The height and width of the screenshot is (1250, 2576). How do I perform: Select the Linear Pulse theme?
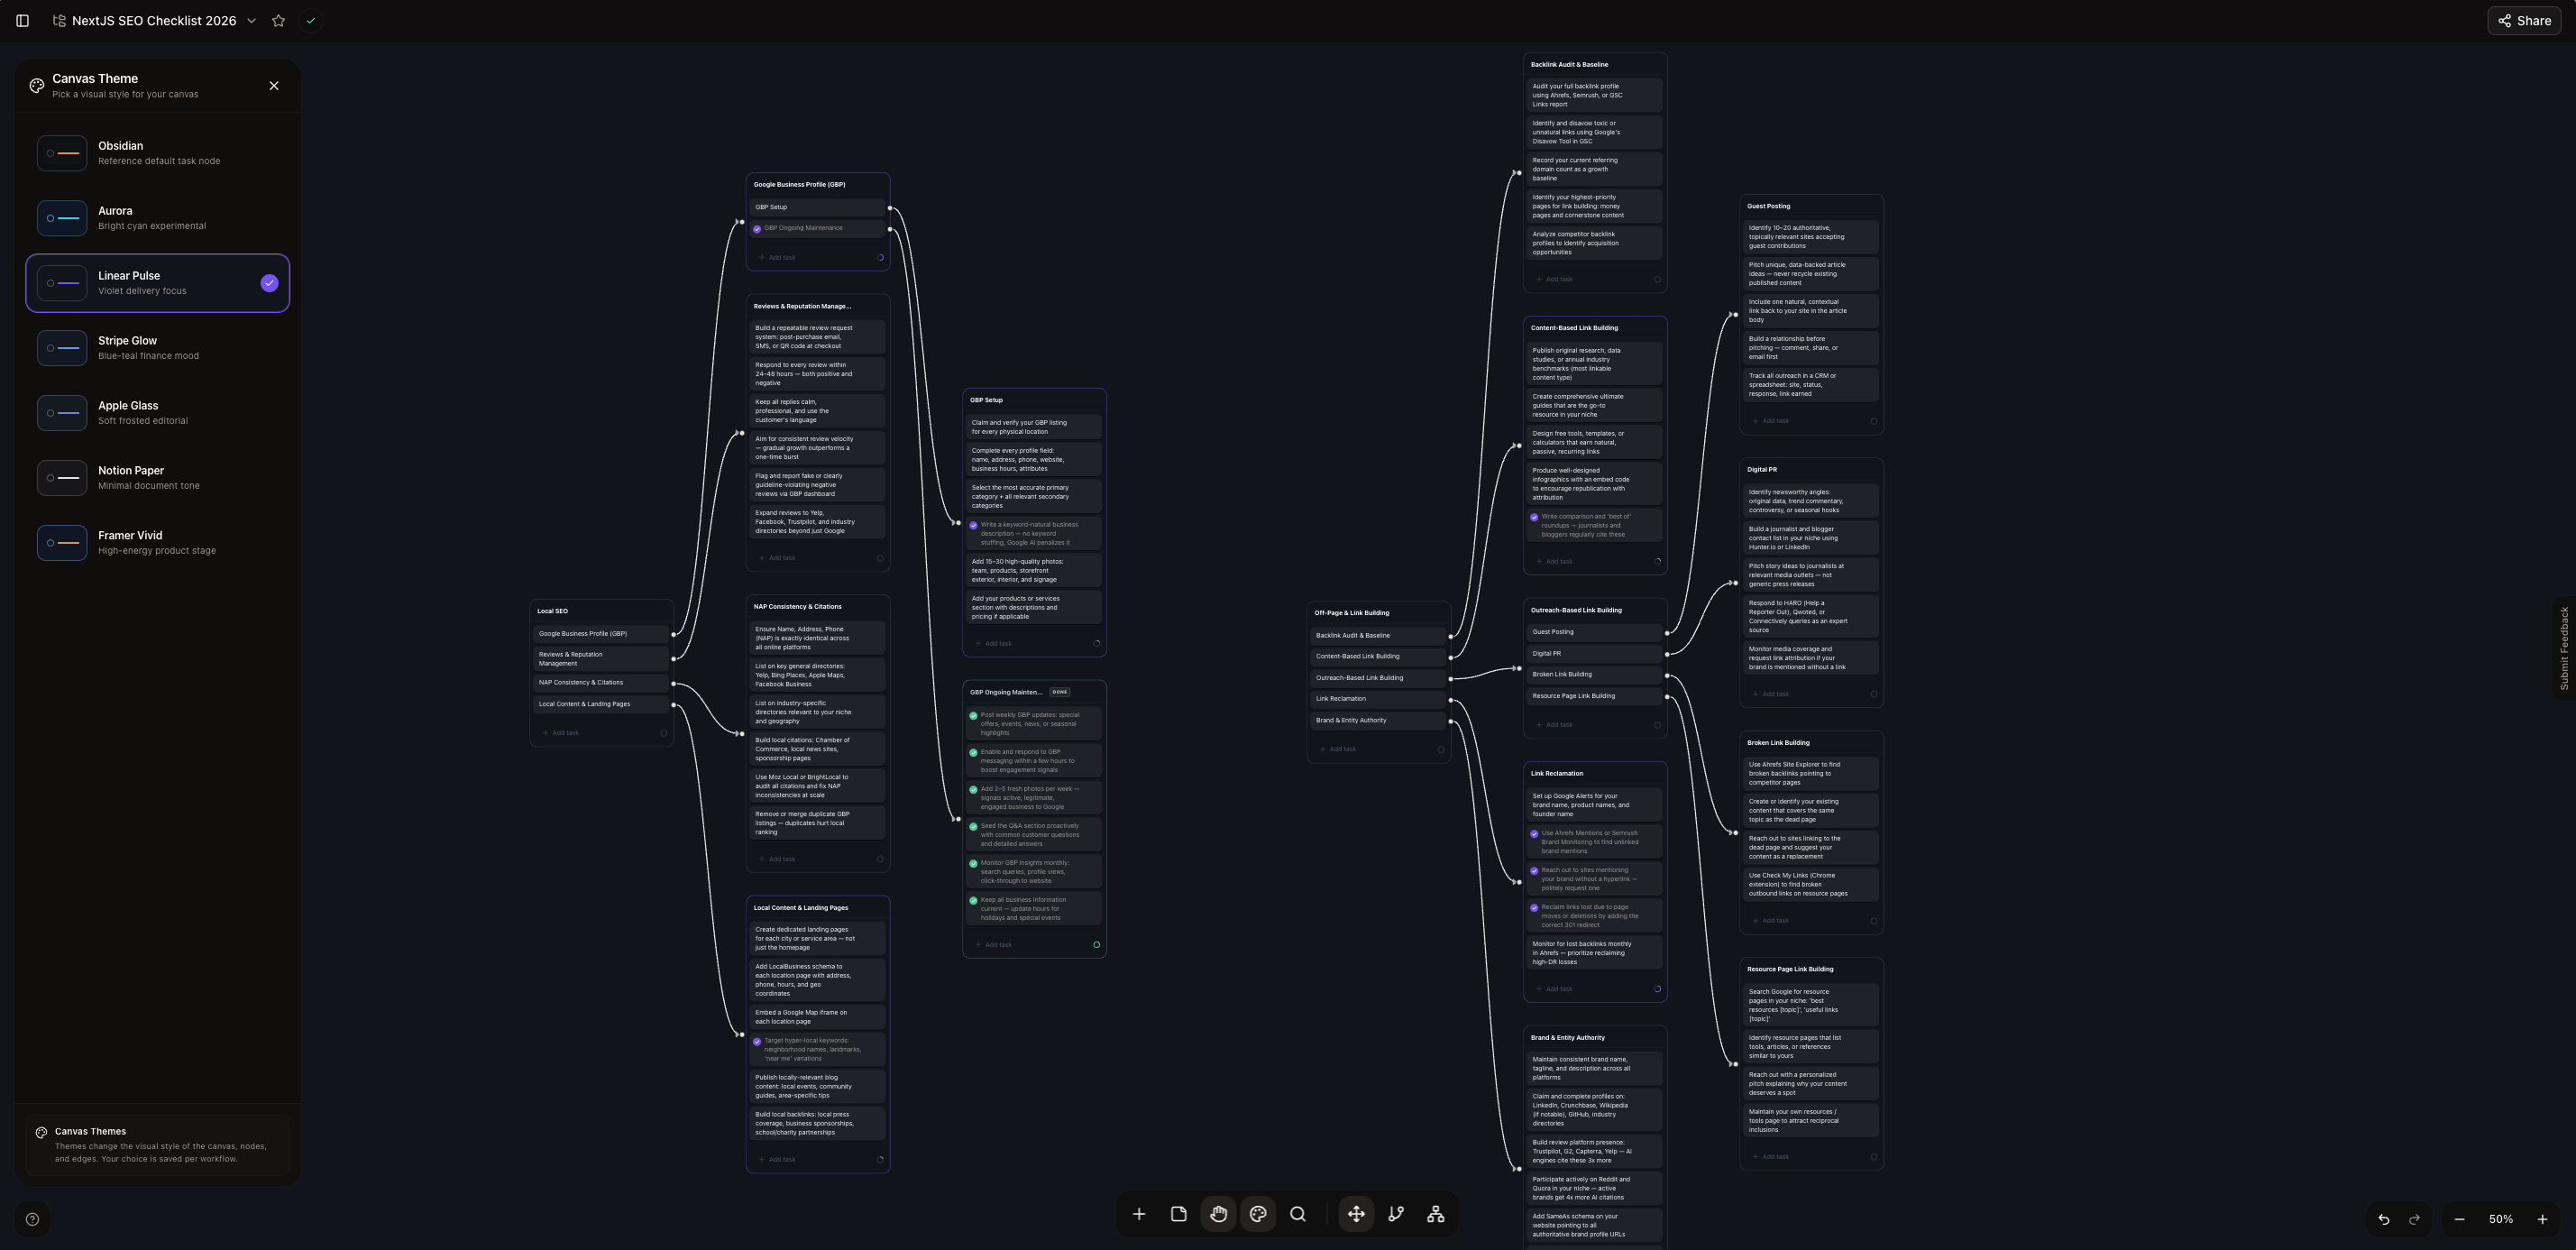coord(158,283)
